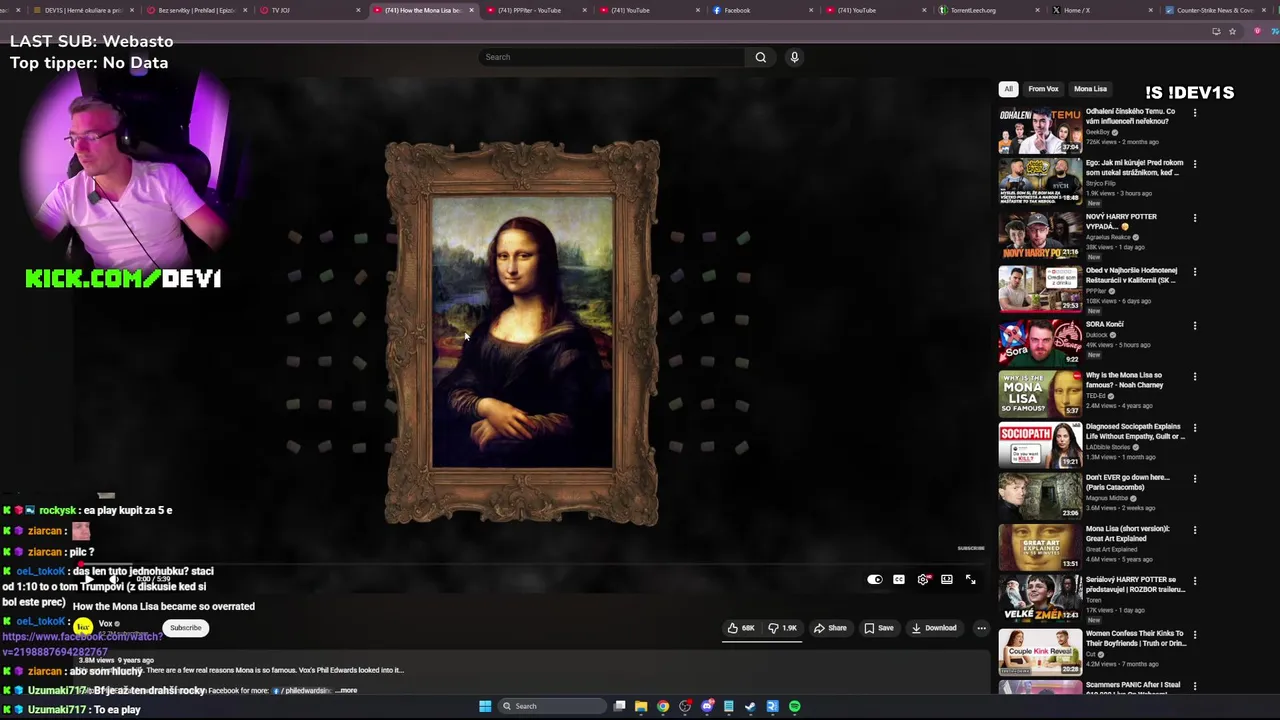This screenshot has height=720, width=1280.
Task: Open the Vox channel avatar
Action: [x=83, y=627]
